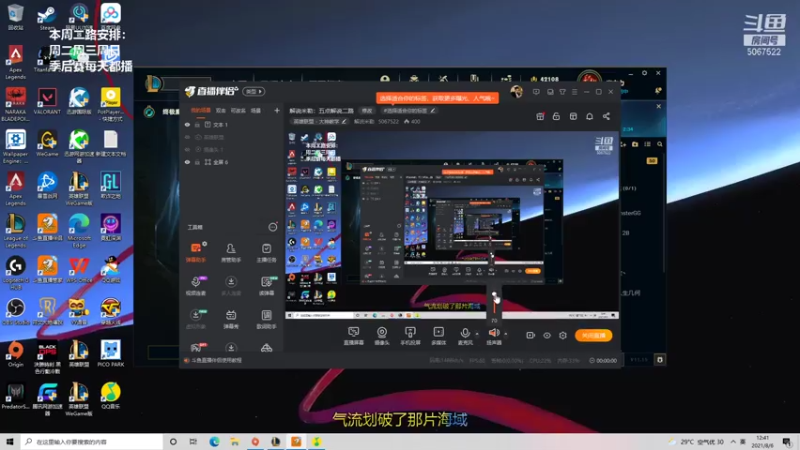800x450 pixels.
Task: Open the user avatar in 直播伴侣 title bar
Action: click(x=516, y=92)
